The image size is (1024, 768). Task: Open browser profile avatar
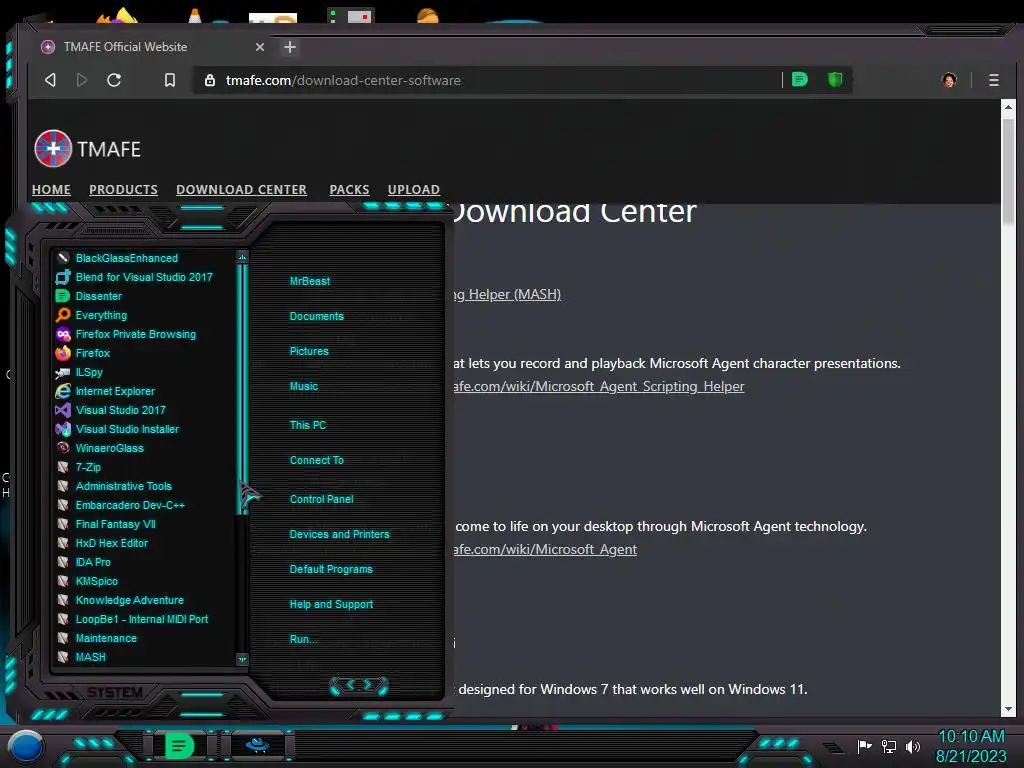[x=949, y=80]
